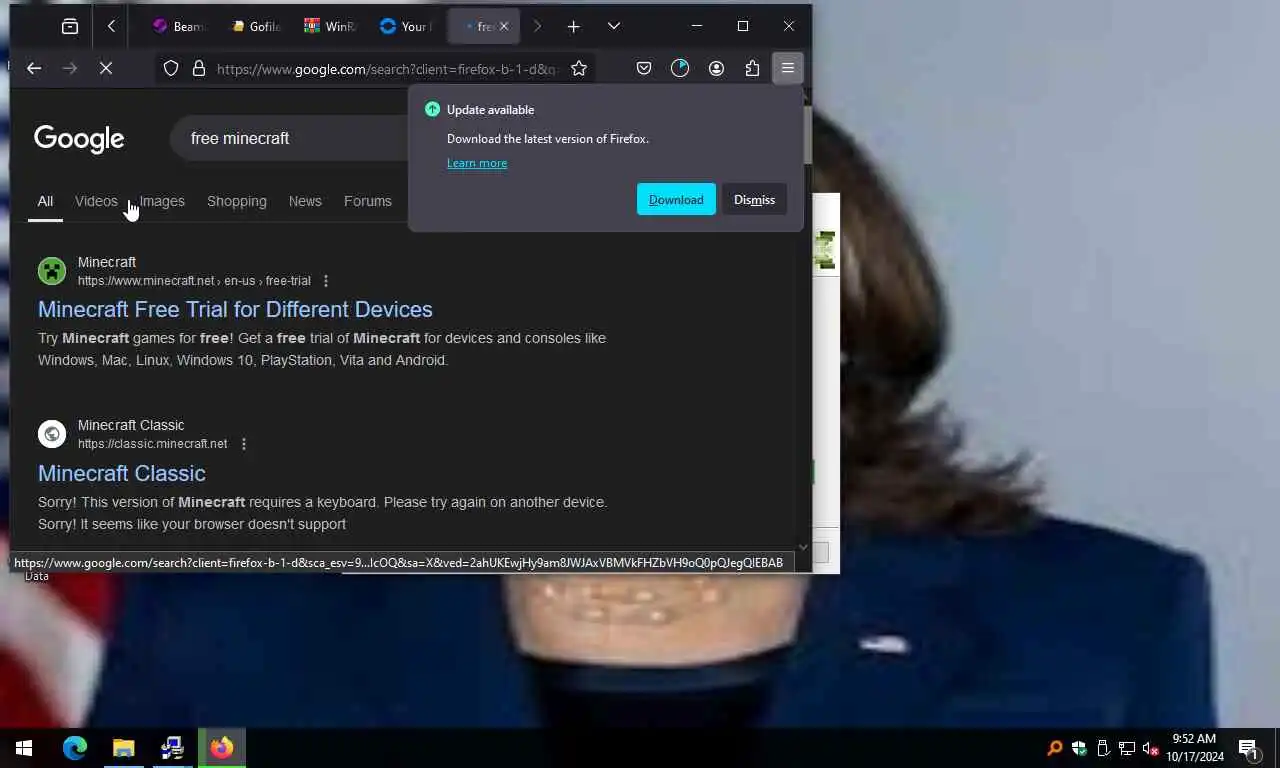Download the latest Firefox update
Image resolution: width=1280 pixels, height=768 pixels.
676,199
